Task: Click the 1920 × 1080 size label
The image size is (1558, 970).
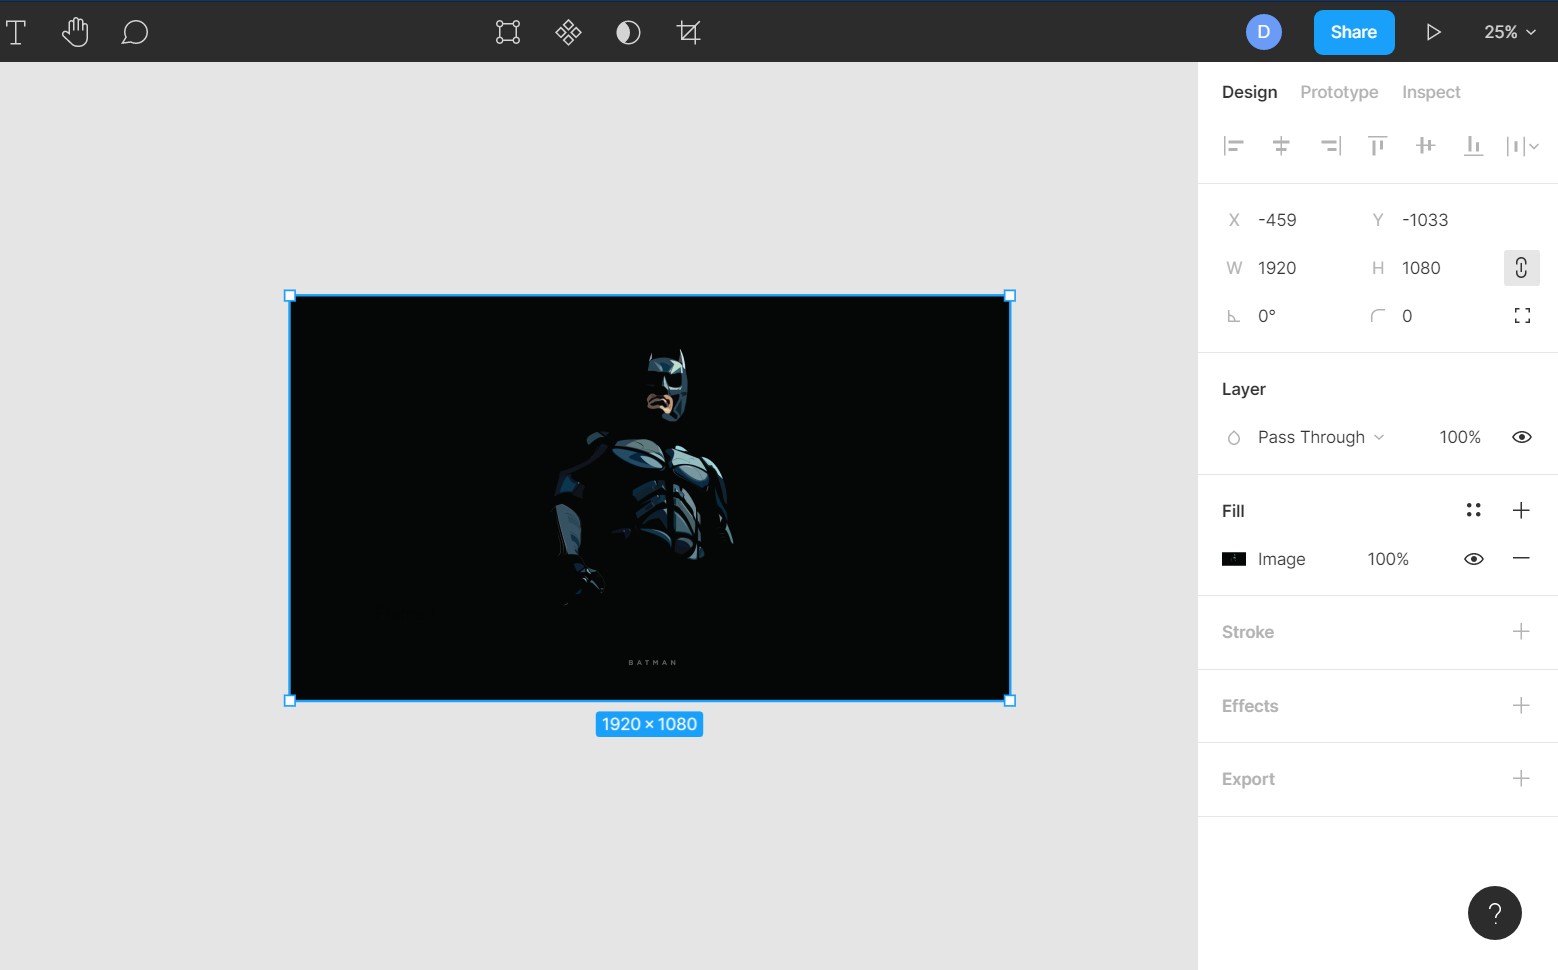Action: [x=650, y=724]
